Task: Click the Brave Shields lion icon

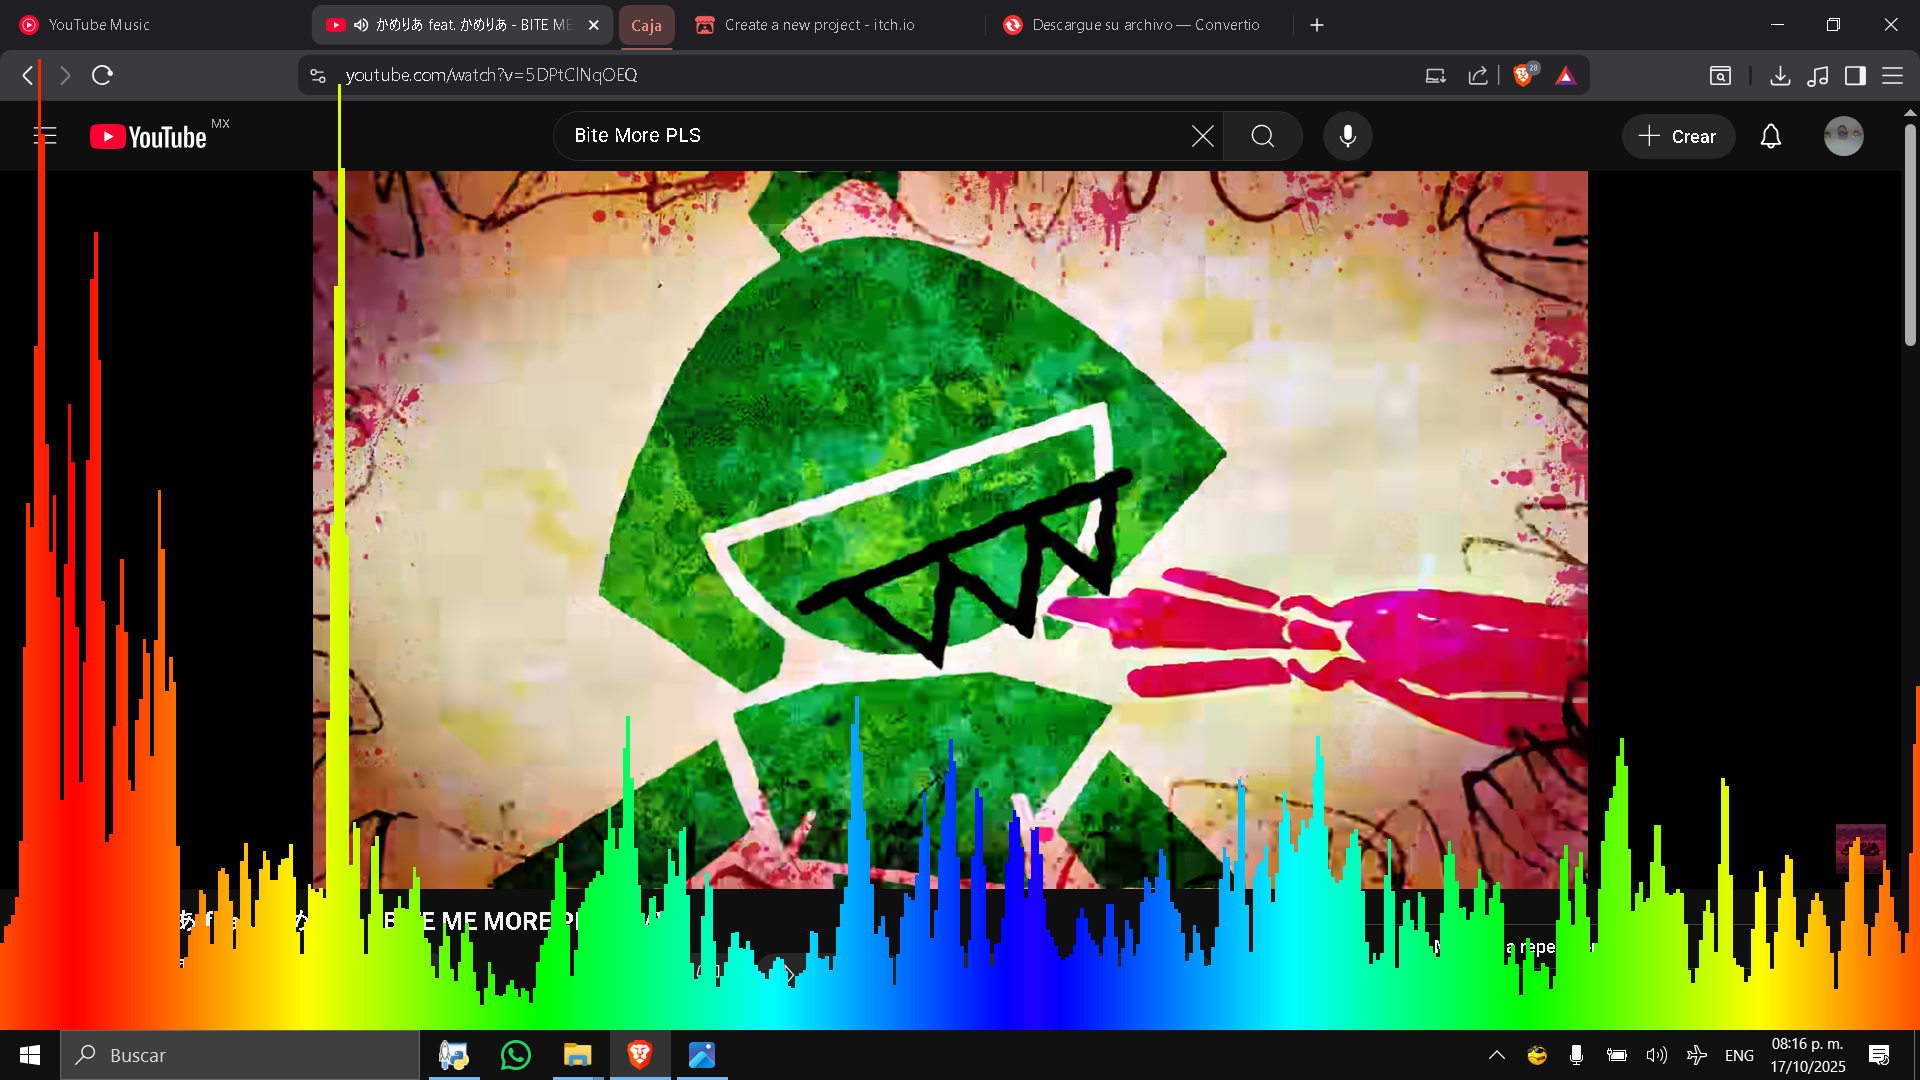Action: [1523, 75]
